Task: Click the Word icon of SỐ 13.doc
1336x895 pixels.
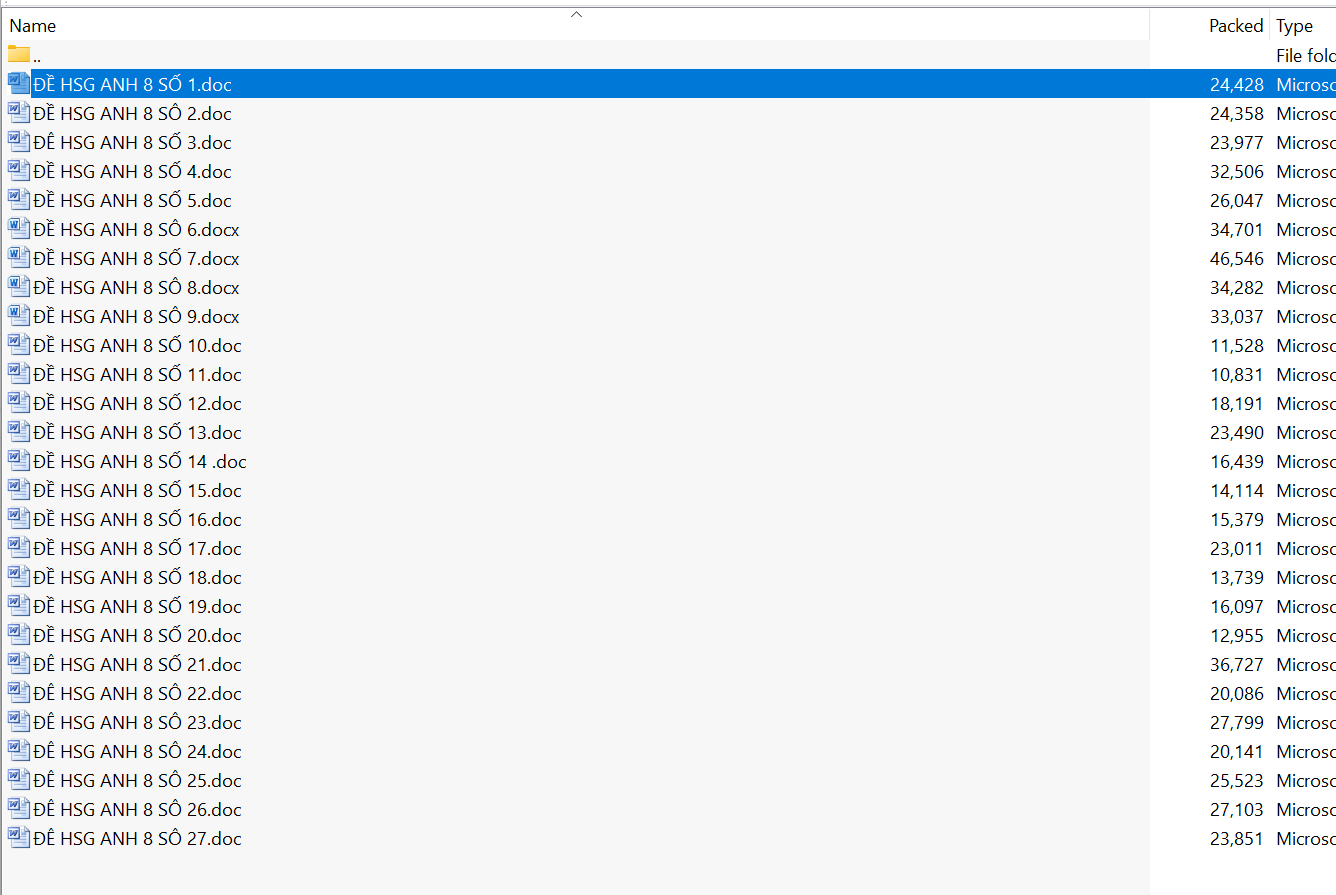Action: pyautogui.click(x=19, y=432)
